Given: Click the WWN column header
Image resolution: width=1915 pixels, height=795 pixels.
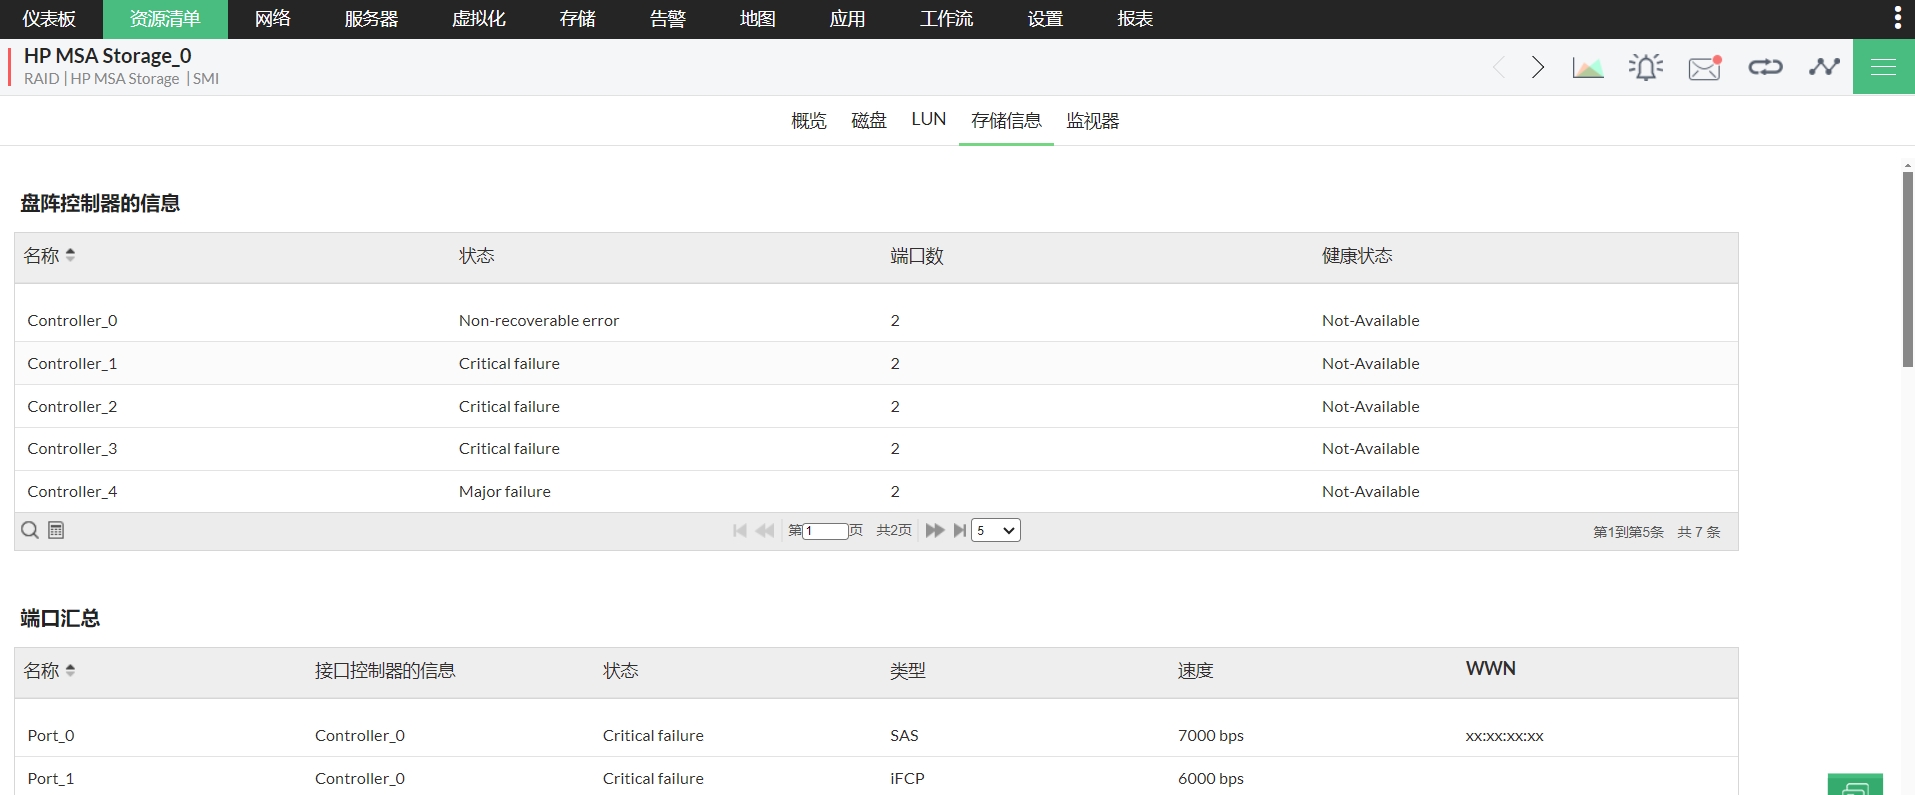Looking at the screenshot, I should coord(1491,669).
